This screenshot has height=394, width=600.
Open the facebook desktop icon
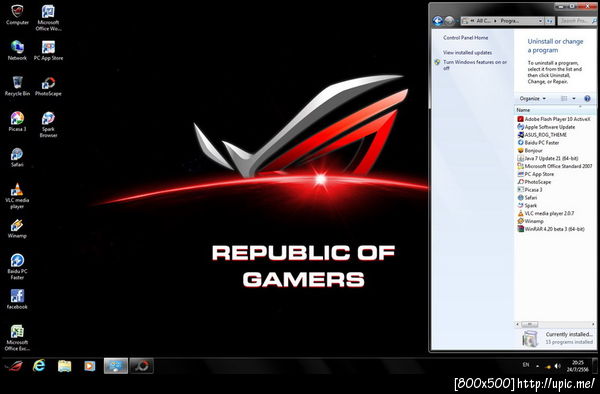(x=17, y=299)
